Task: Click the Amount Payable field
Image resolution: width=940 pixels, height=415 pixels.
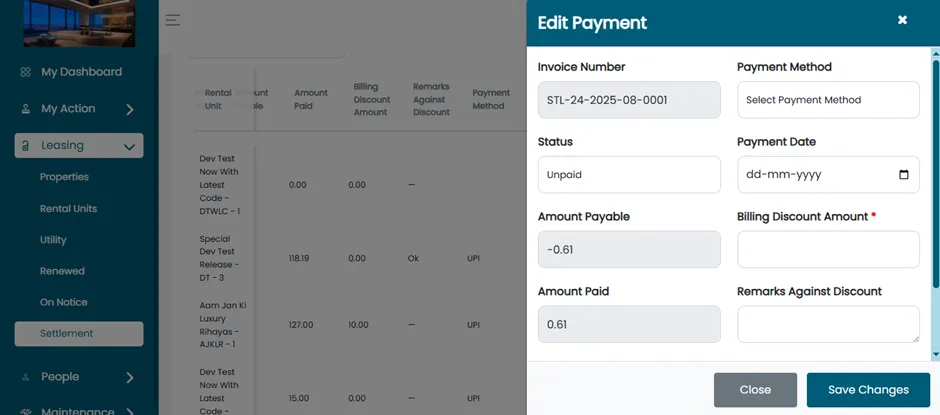Action: click(x=629, y=249)
